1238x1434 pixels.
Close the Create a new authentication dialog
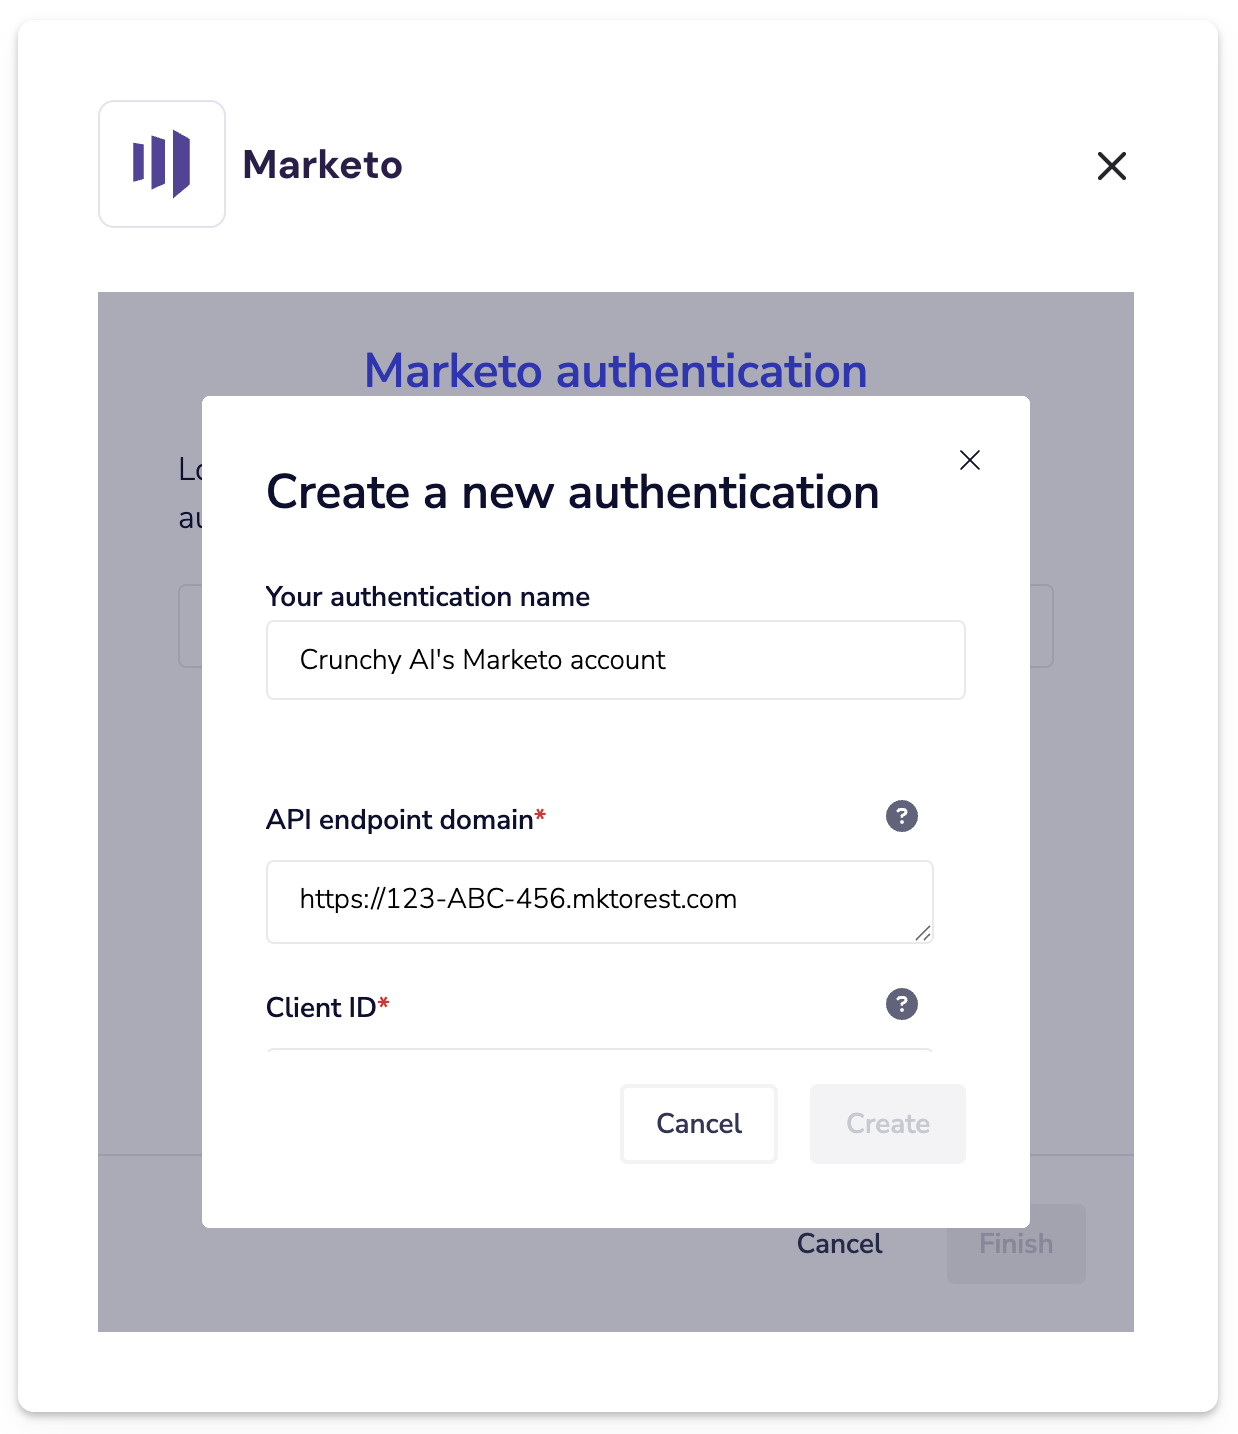coord(969,460)
